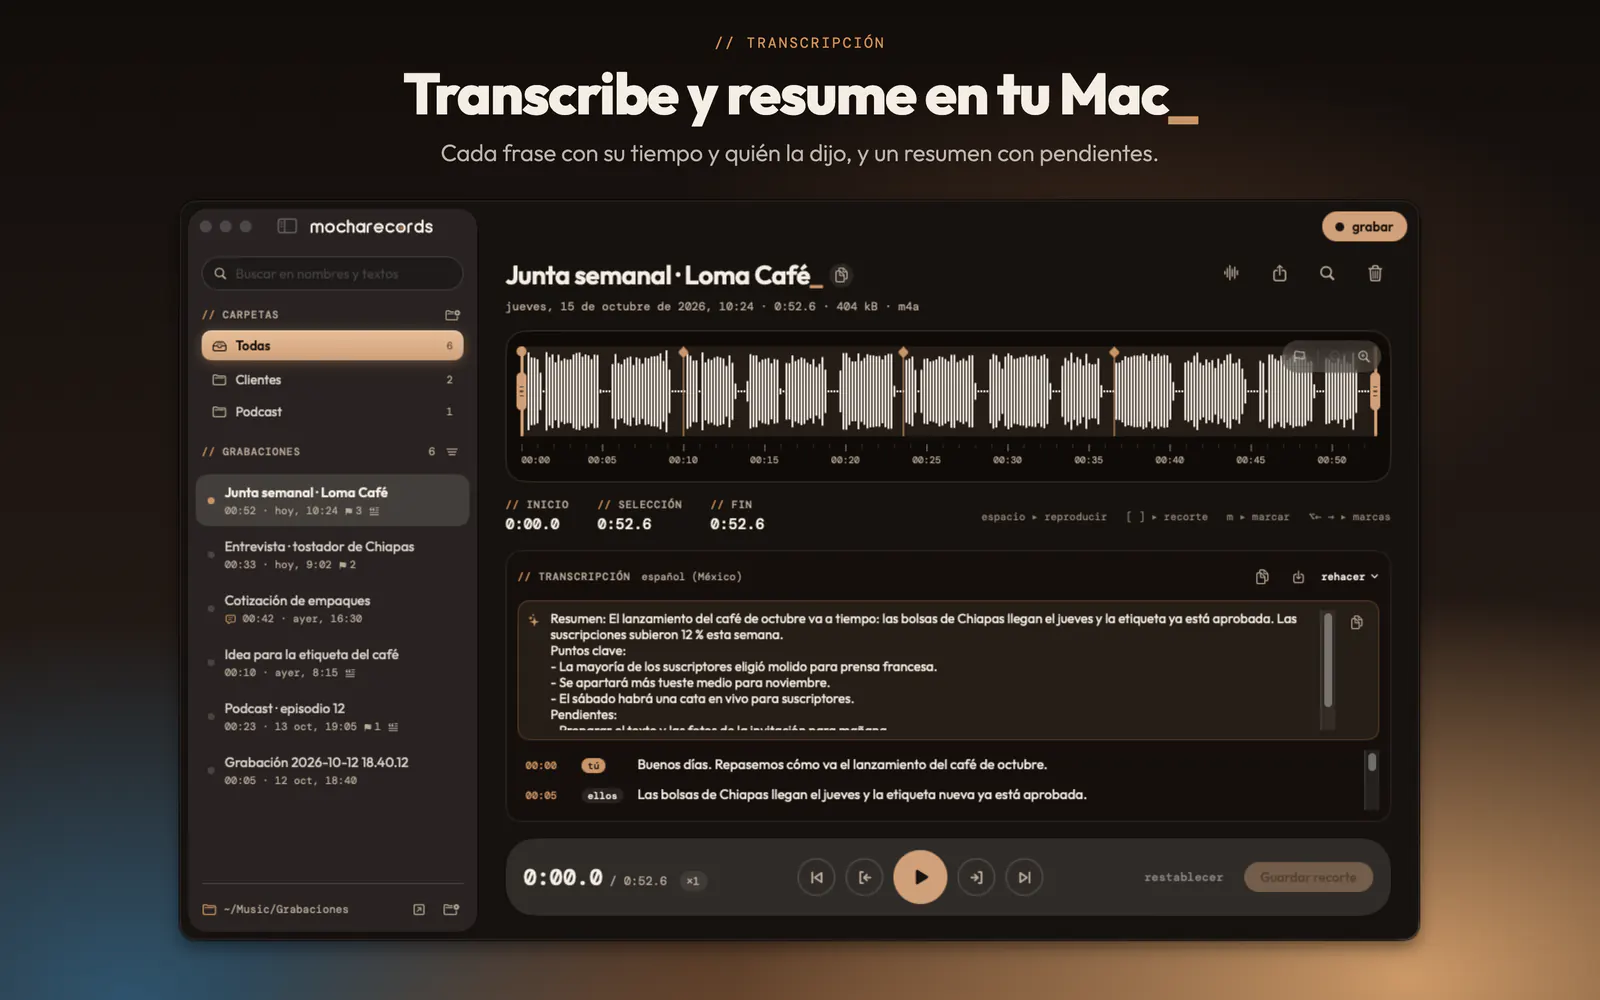Screen dimensions: 1600x1000
Task: Toggle the sidebar panel icon
Action: pyautogui.click(x=287, y=226)
